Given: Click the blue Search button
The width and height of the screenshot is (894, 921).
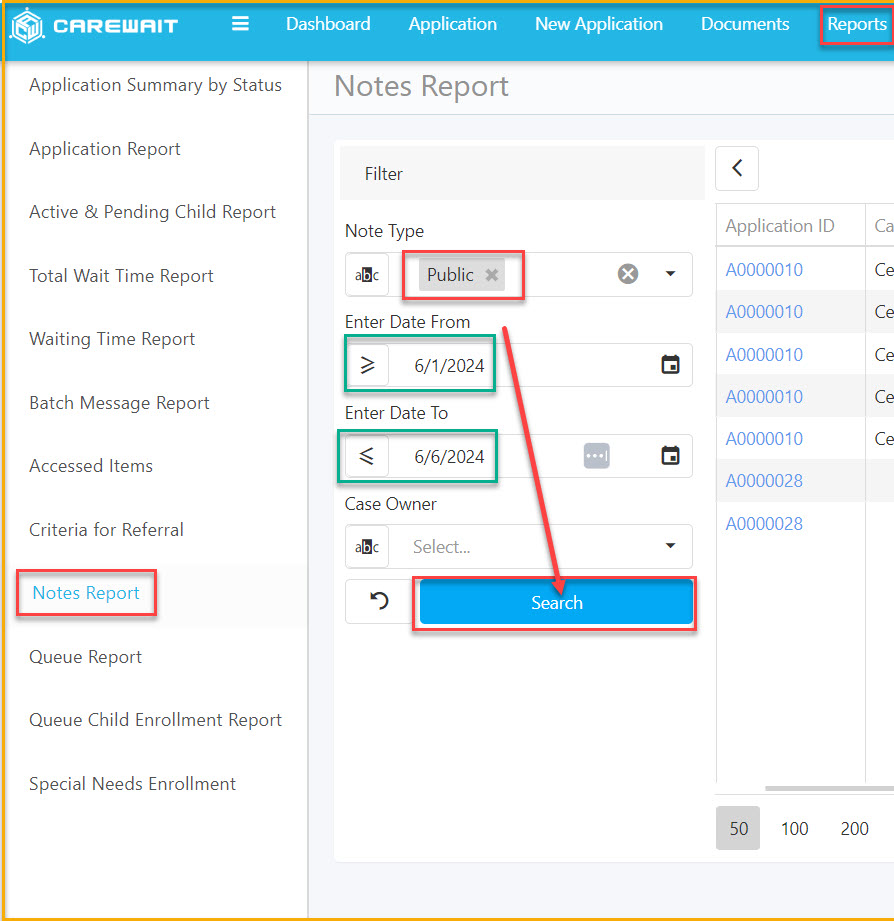Looking at the screenshot, I should click(556, 602).
